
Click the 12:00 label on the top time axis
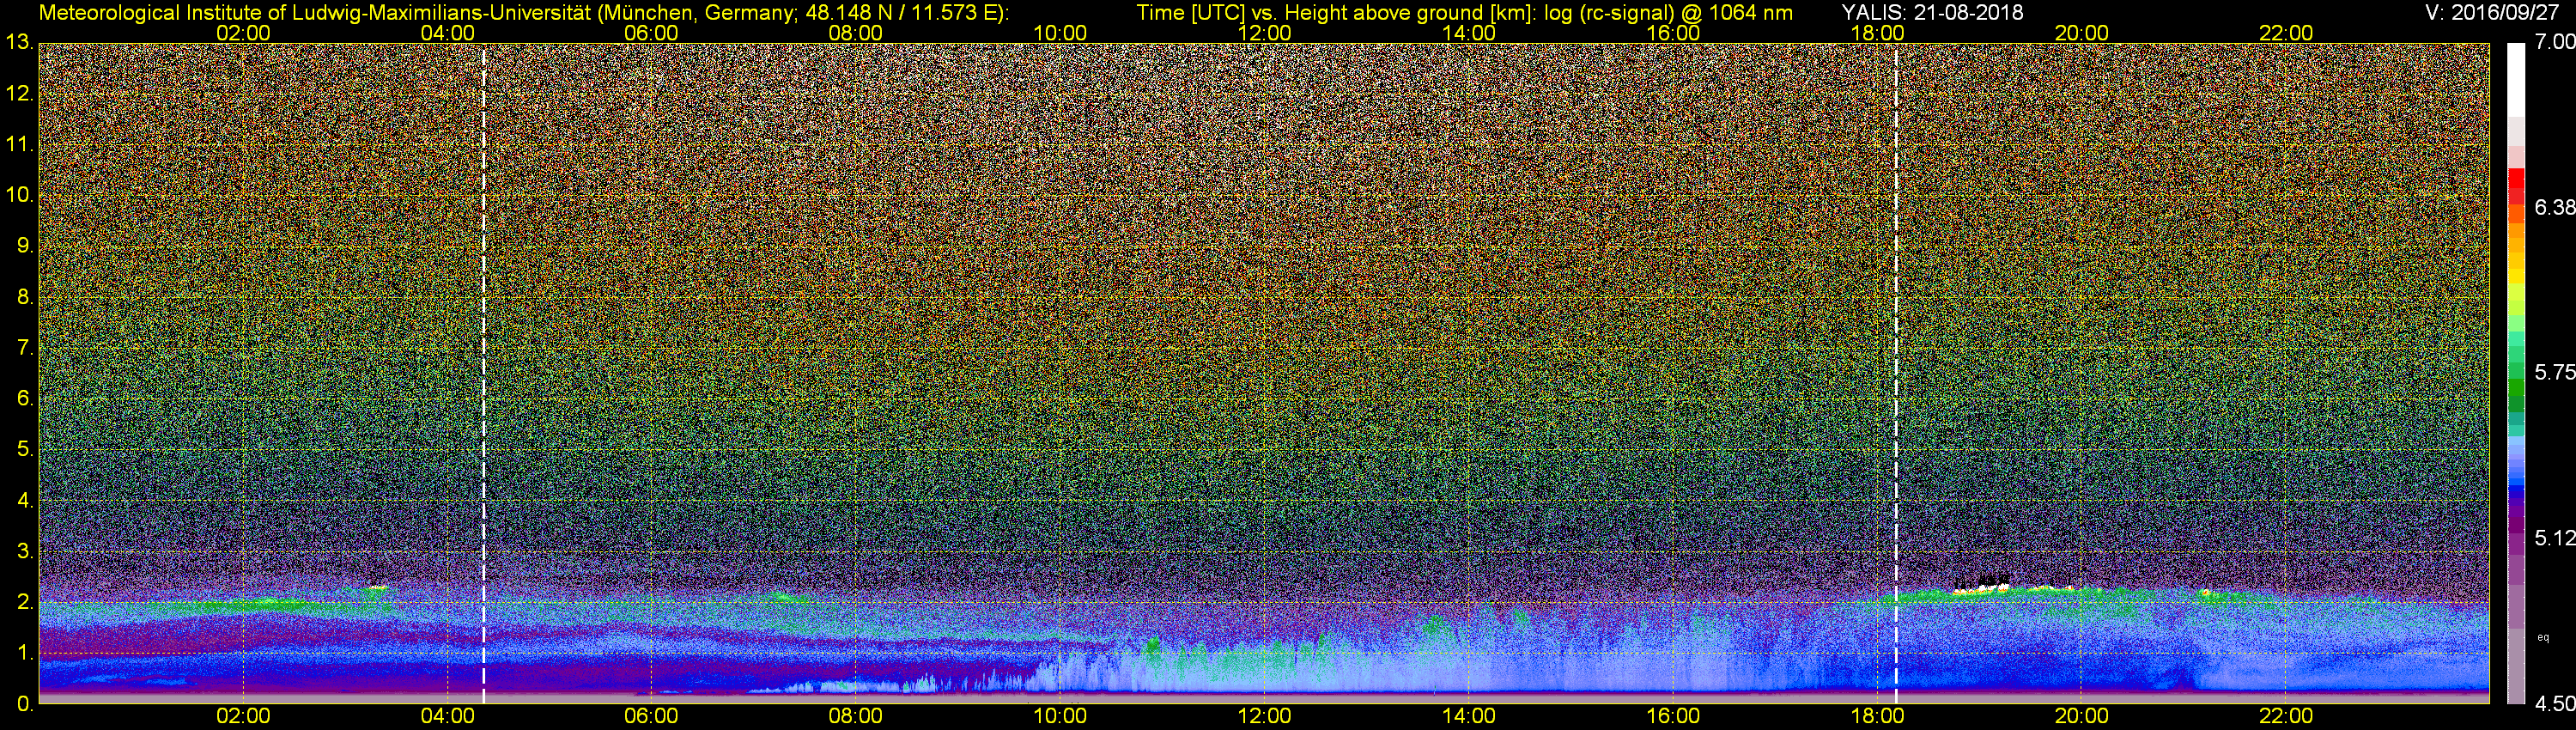(x=1264, y=33)
